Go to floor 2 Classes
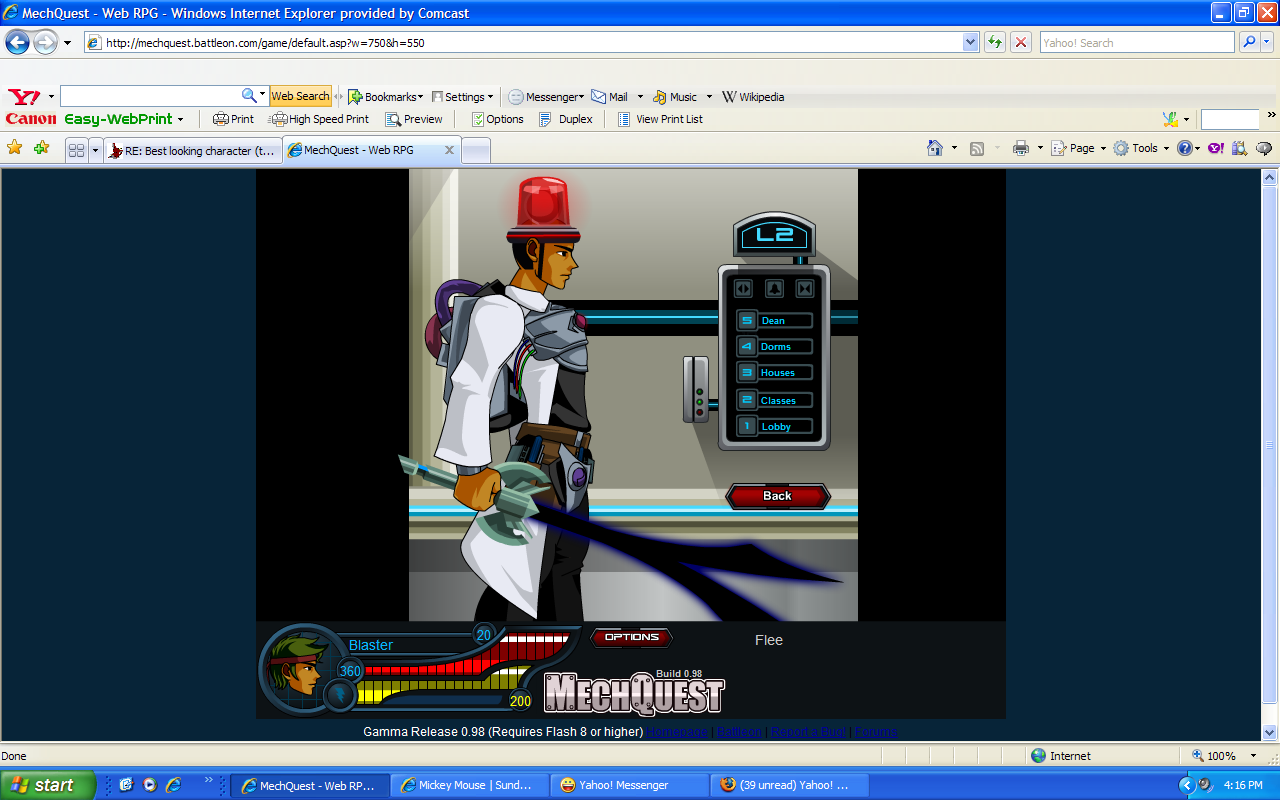This screenshot has width=1280, height=800. tap(775, 400)
